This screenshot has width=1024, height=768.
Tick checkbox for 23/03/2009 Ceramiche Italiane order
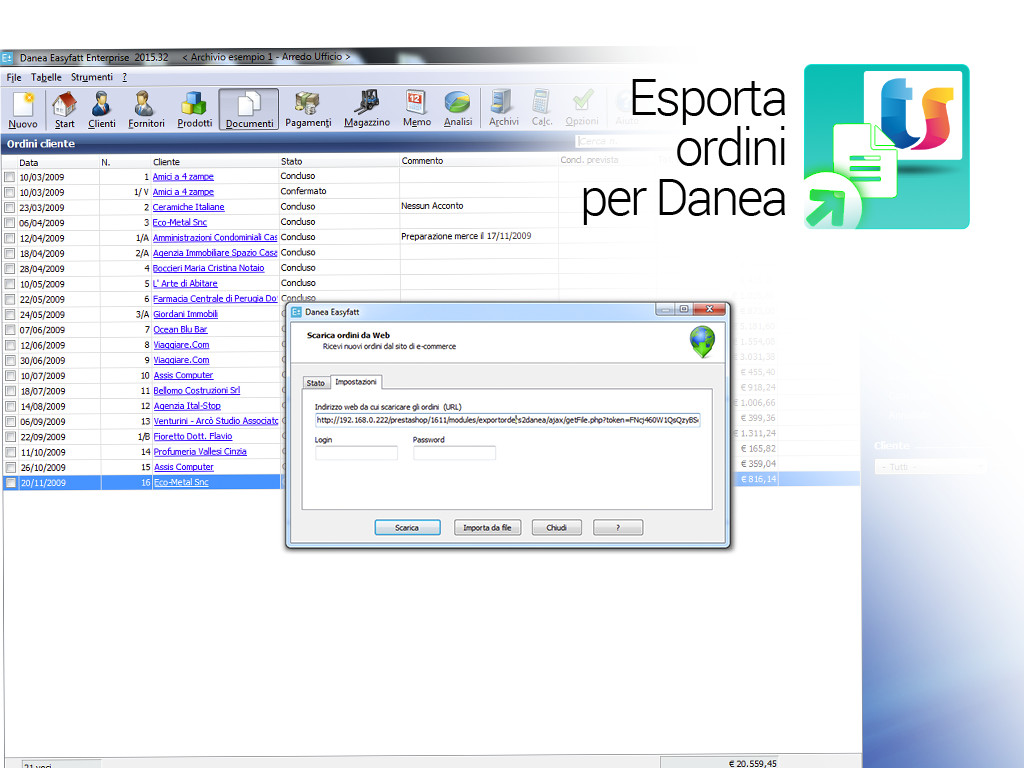[9, 208]
